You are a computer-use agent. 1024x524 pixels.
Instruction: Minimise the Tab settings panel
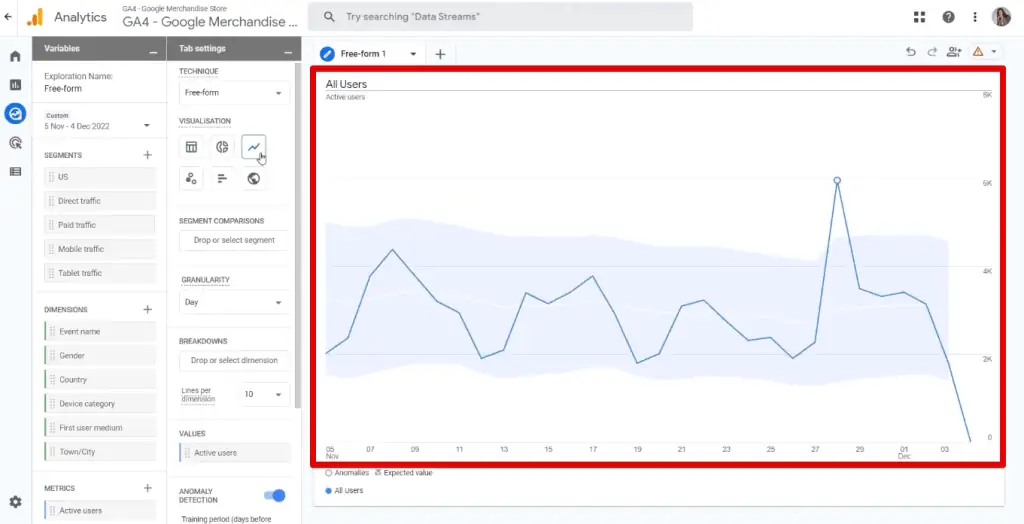click(x=288, y=51)
